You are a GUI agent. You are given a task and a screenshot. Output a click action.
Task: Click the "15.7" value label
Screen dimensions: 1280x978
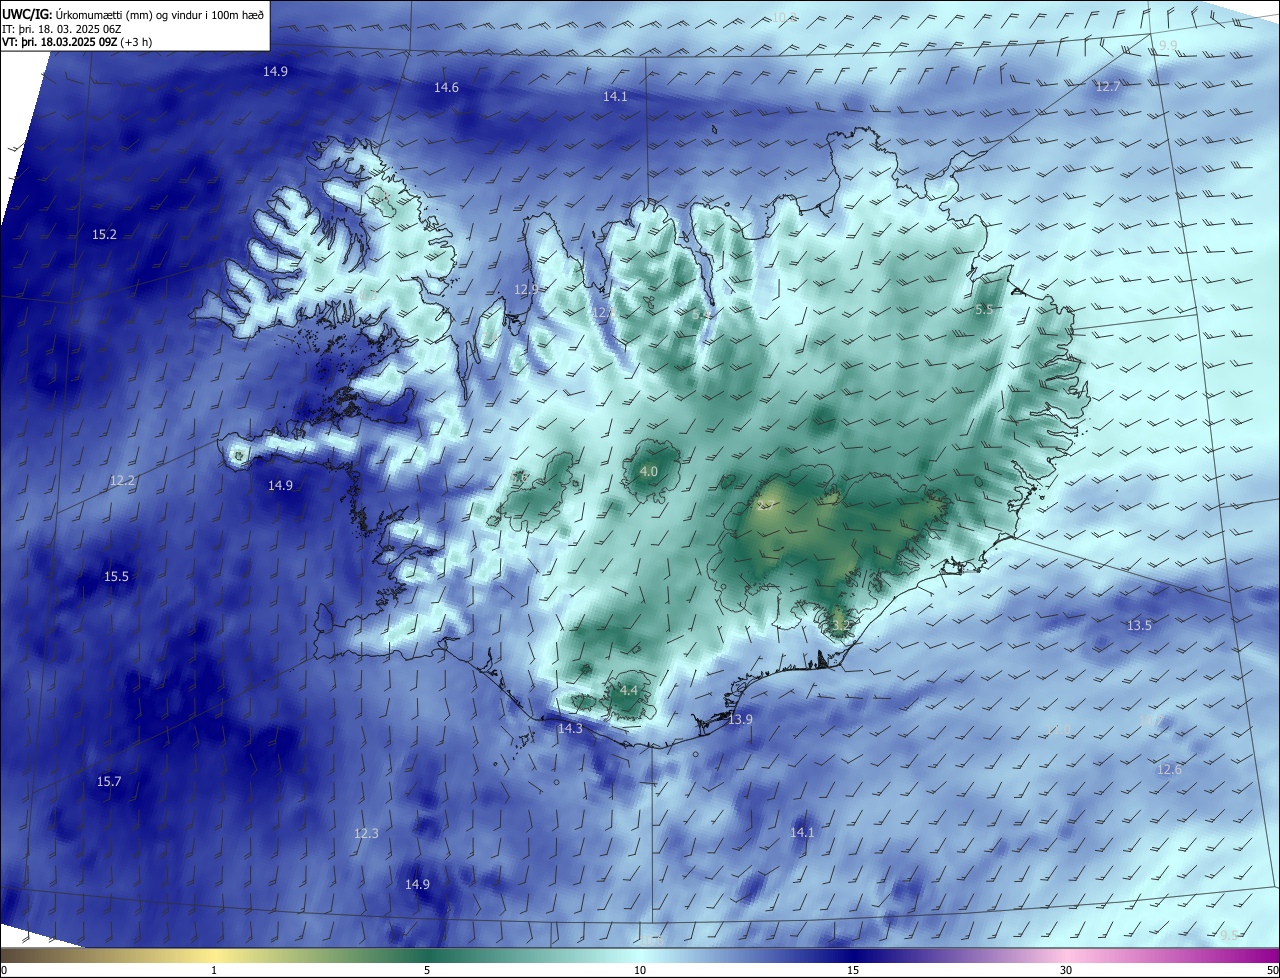coord(108,782)
